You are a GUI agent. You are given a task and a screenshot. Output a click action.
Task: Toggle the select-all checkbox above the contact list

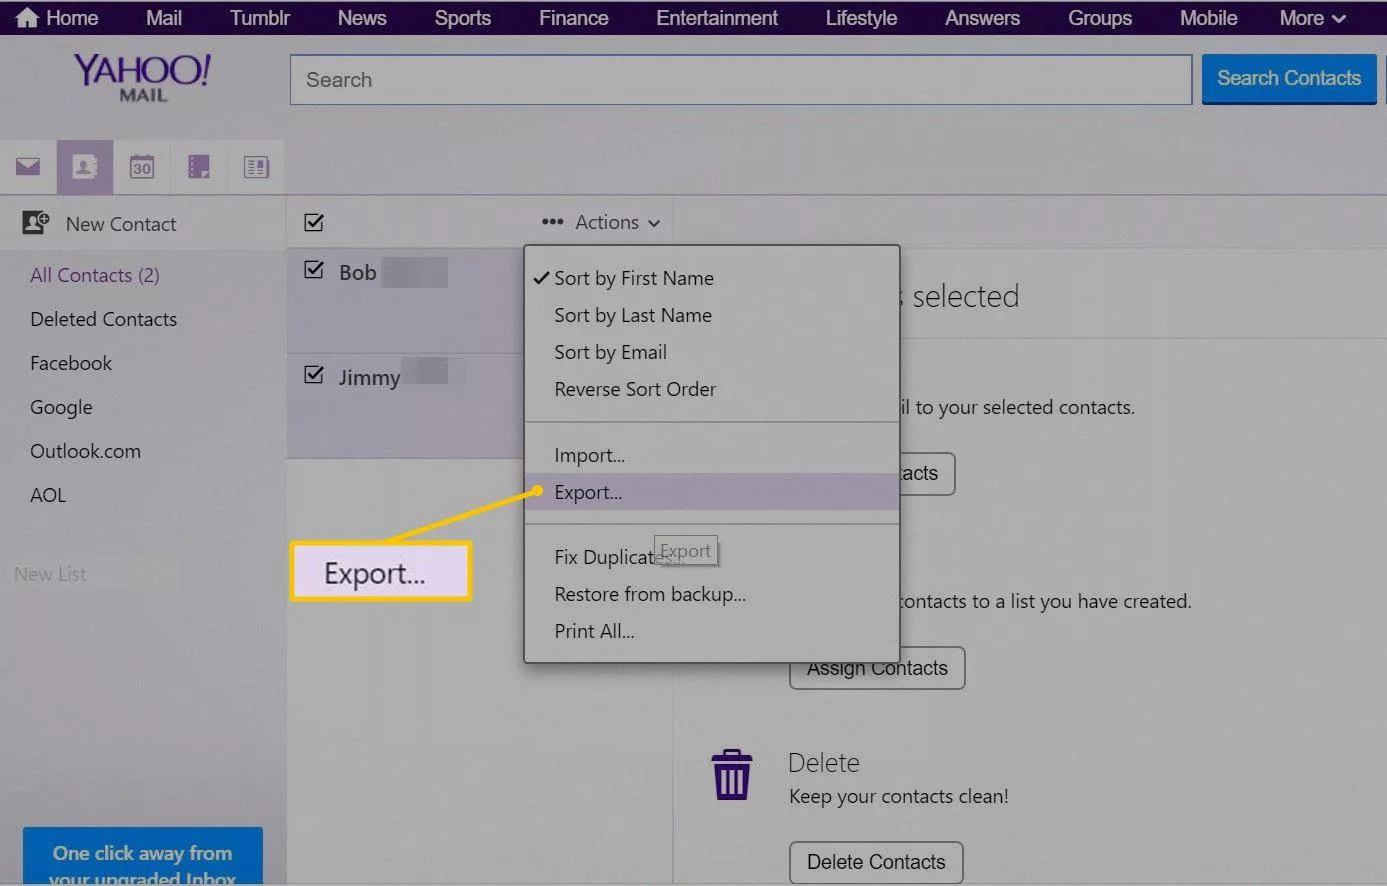(313, 222)
